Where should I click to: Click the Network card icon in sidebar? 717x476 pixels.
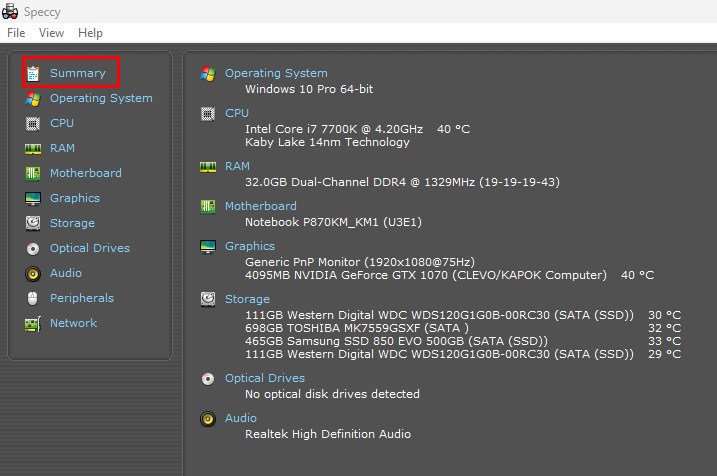tap(33, 324)
